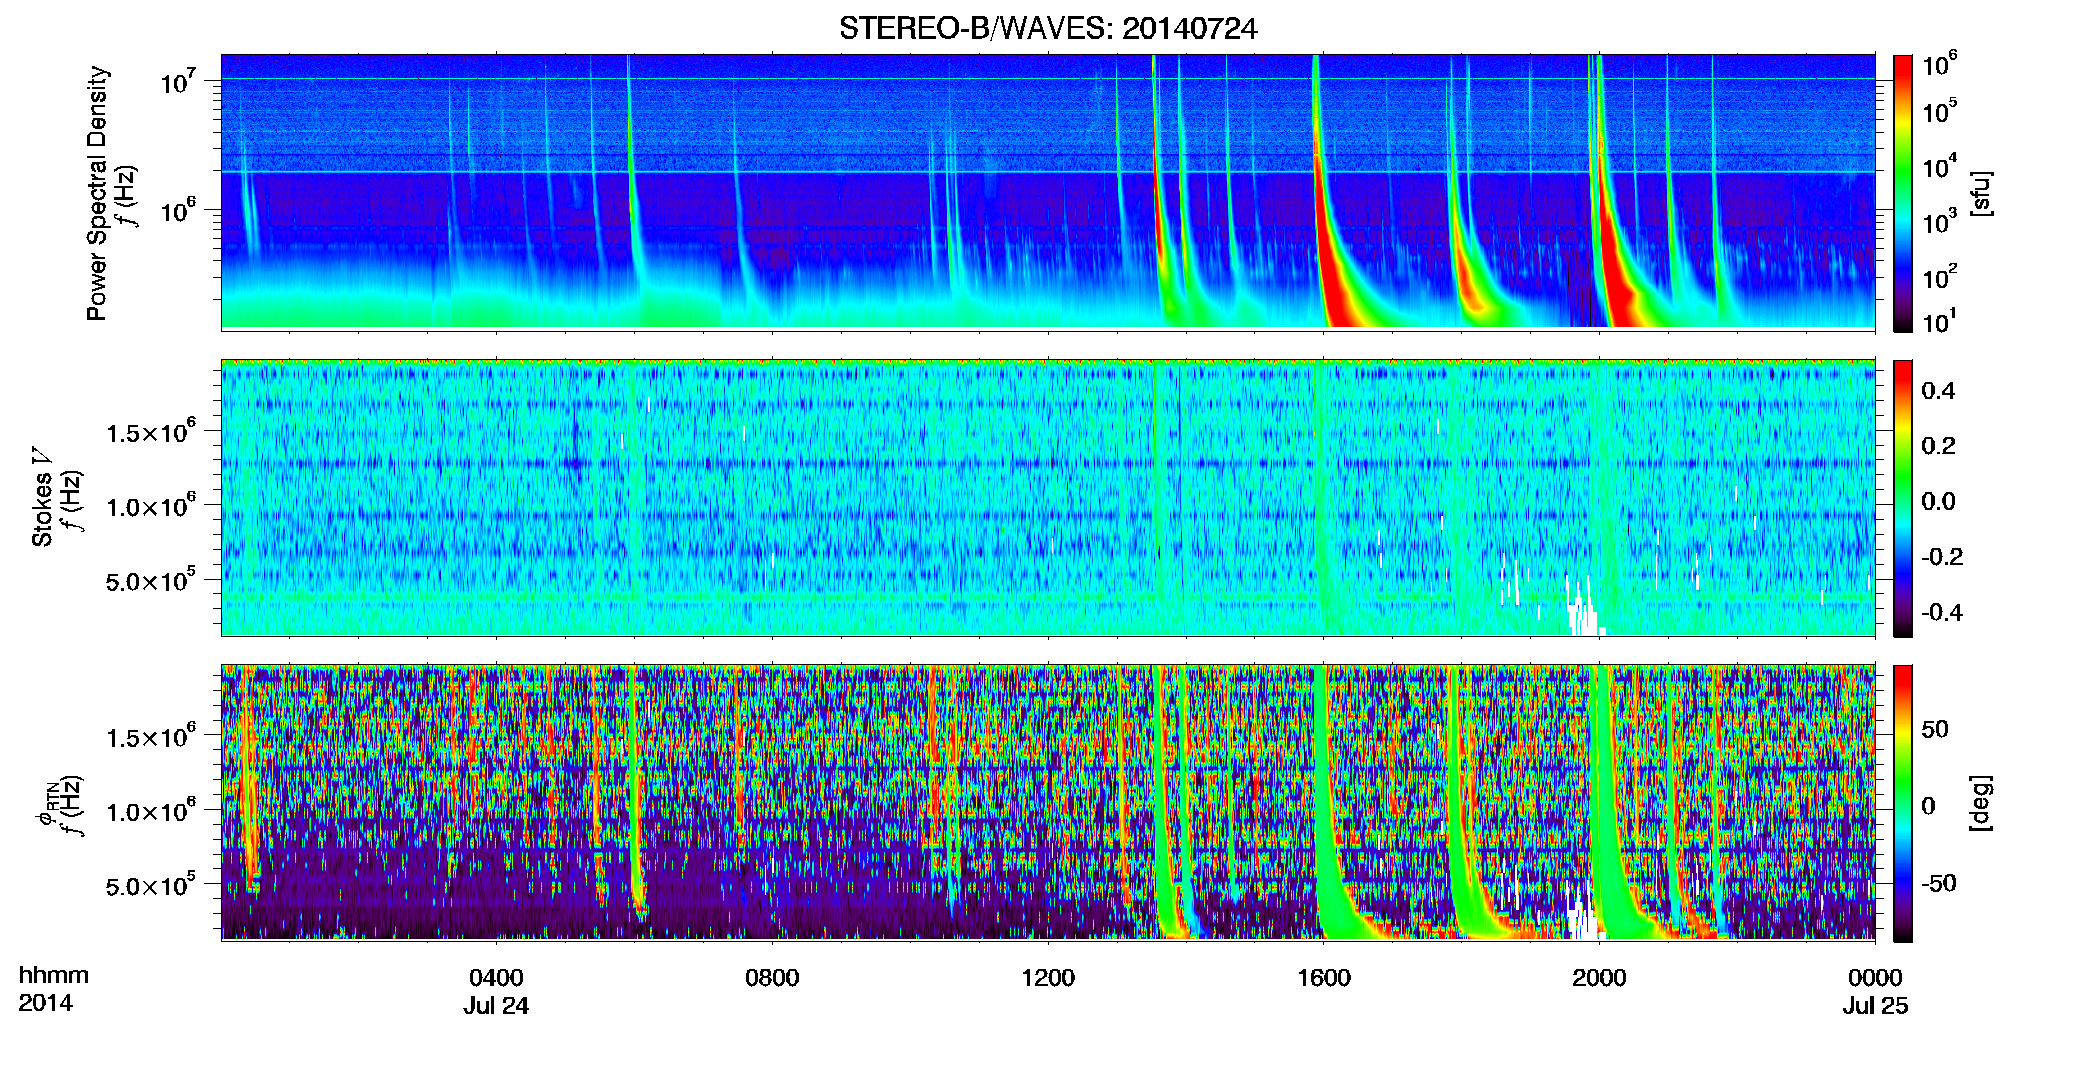Click the "0000" time axis label

click(1875, 977)
